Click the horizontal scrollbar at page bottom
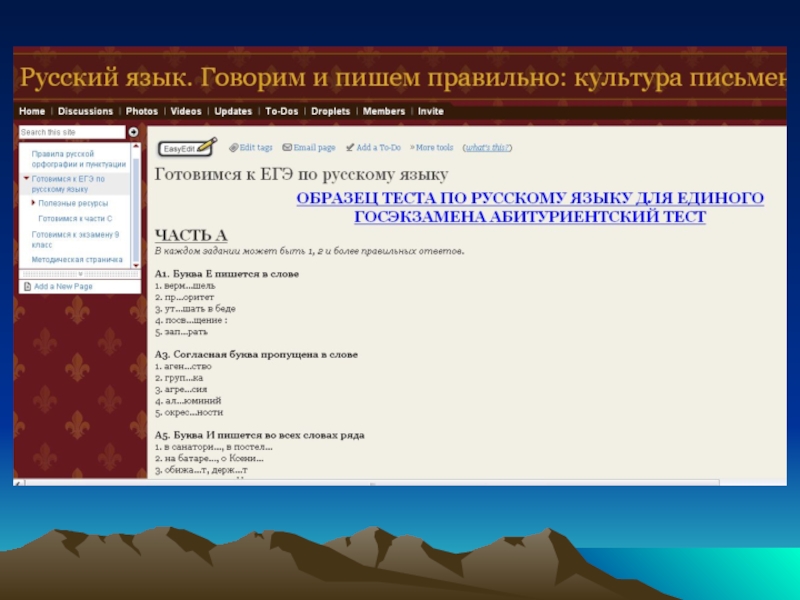The width and height of the screenshot is (800, 600). [x=372, y=483]
